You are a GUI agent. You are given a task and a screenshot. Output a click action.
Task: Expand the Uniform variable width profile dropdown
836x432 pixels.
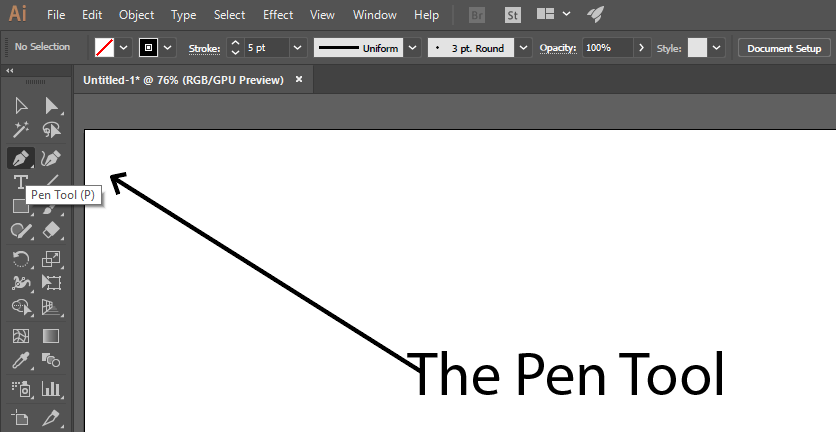pyautogui.click(x=411, y=48)
